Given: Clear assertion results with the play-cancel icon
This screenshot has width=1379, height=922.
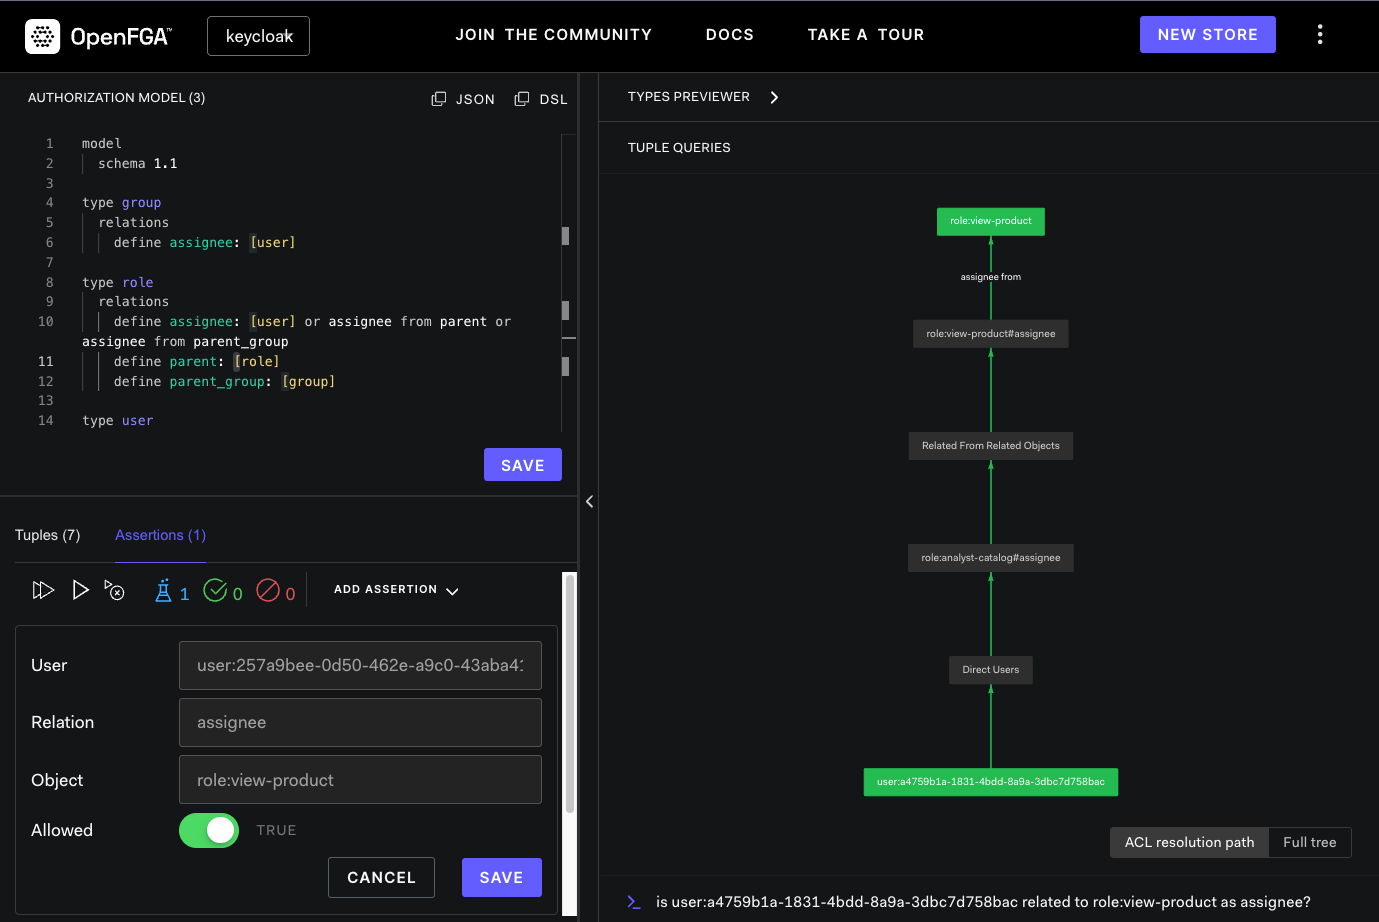Looking at the screenshot, I should coord(115,591).
